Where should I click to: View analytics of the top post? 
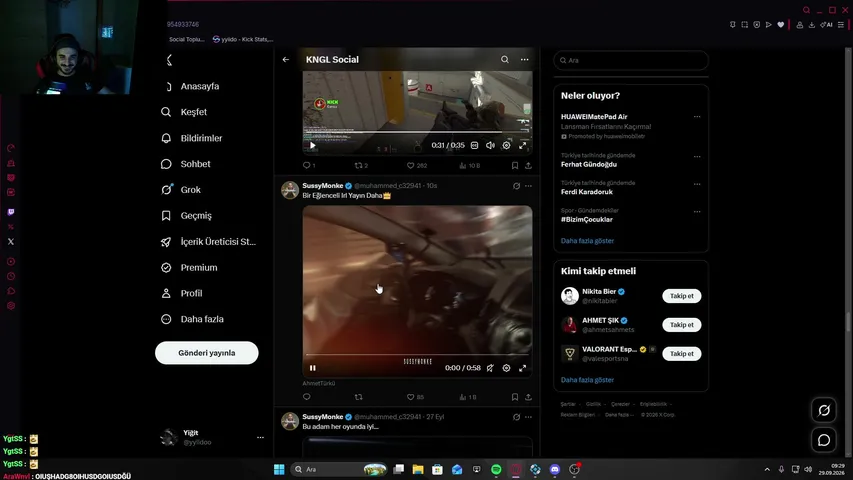pos(469,165)
